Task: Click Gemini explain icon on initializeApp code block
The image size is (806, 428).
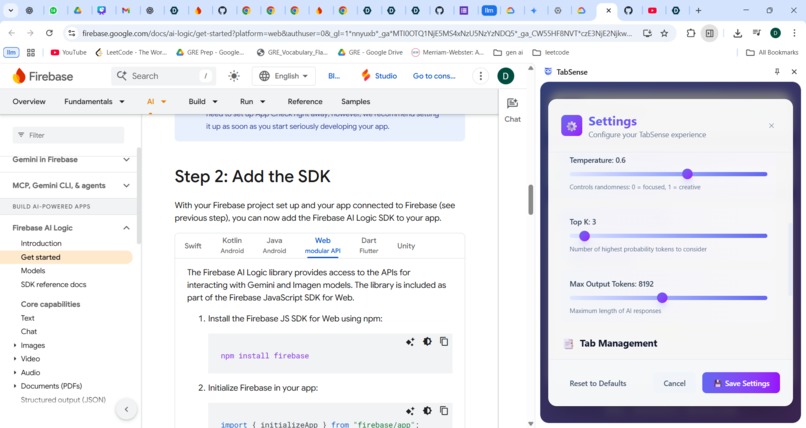Action: (410, 411)
